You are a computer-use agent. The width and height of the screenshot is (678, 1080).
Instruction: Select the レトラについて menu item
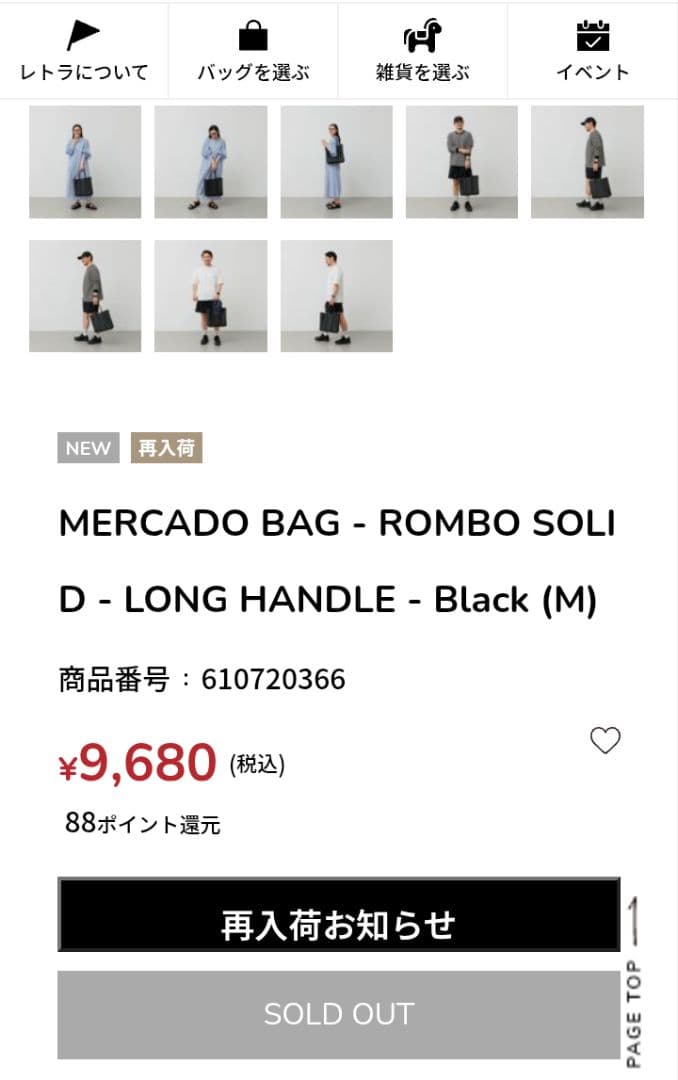tap(83, 72)
